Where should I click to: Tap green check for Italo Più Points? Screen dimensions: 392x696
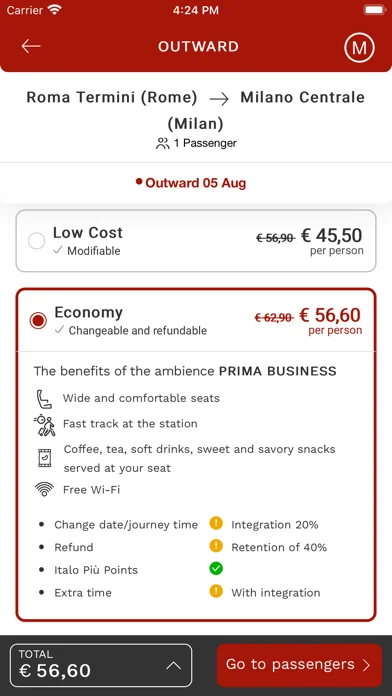216,569
